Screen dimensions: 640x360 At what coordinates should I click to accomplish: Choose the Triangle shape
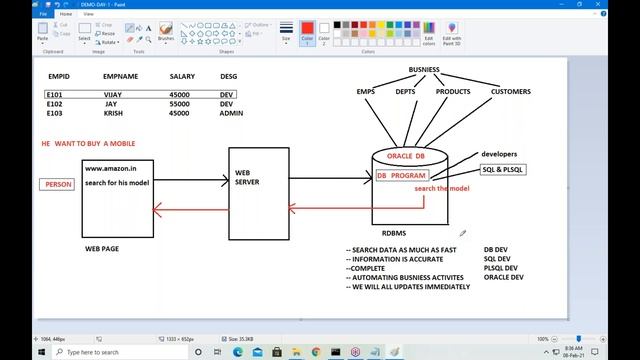[x=232, y=26]
